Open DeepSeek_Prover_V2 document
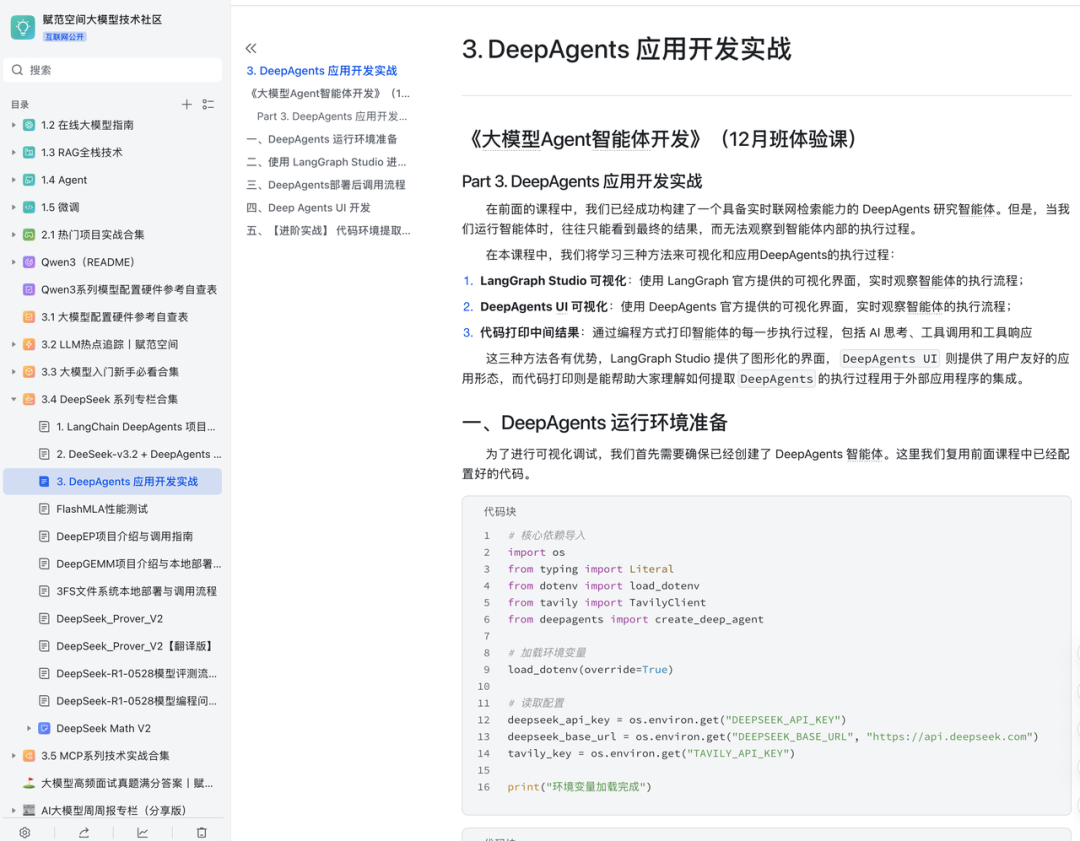The width and height of the screenshot is (1080, 841). [110, 619]
